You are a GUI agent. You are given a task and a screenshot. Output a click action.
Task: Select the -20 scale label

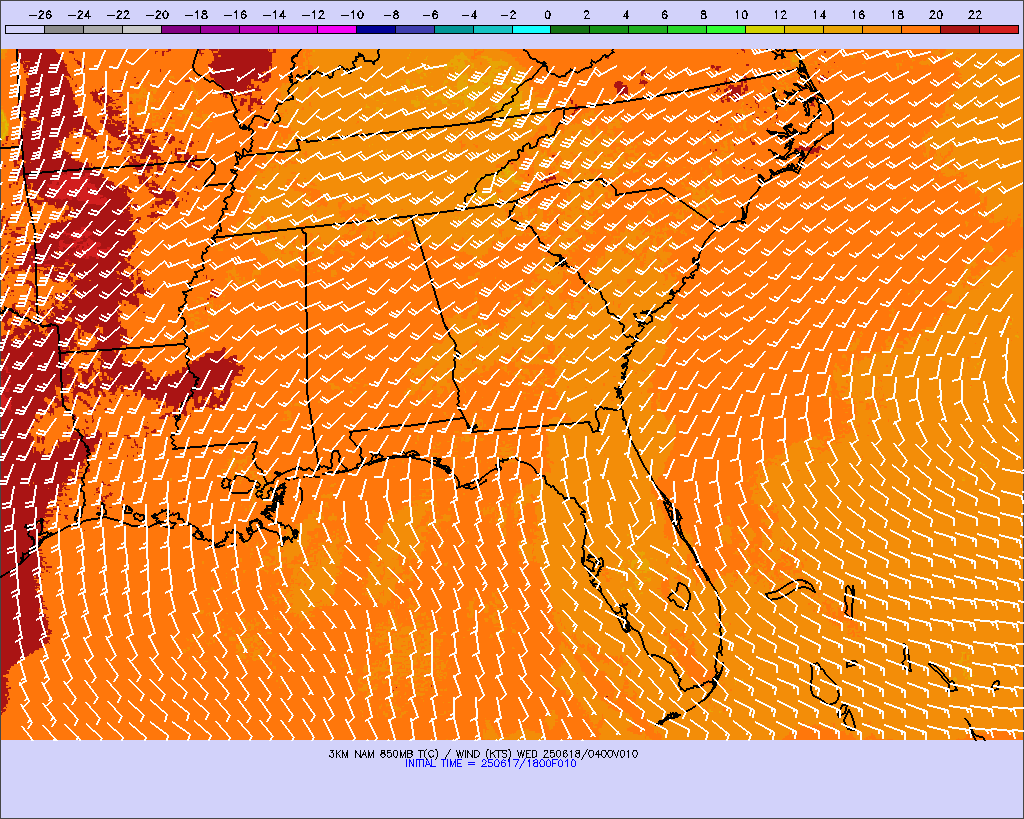click(x=157, y=14)
